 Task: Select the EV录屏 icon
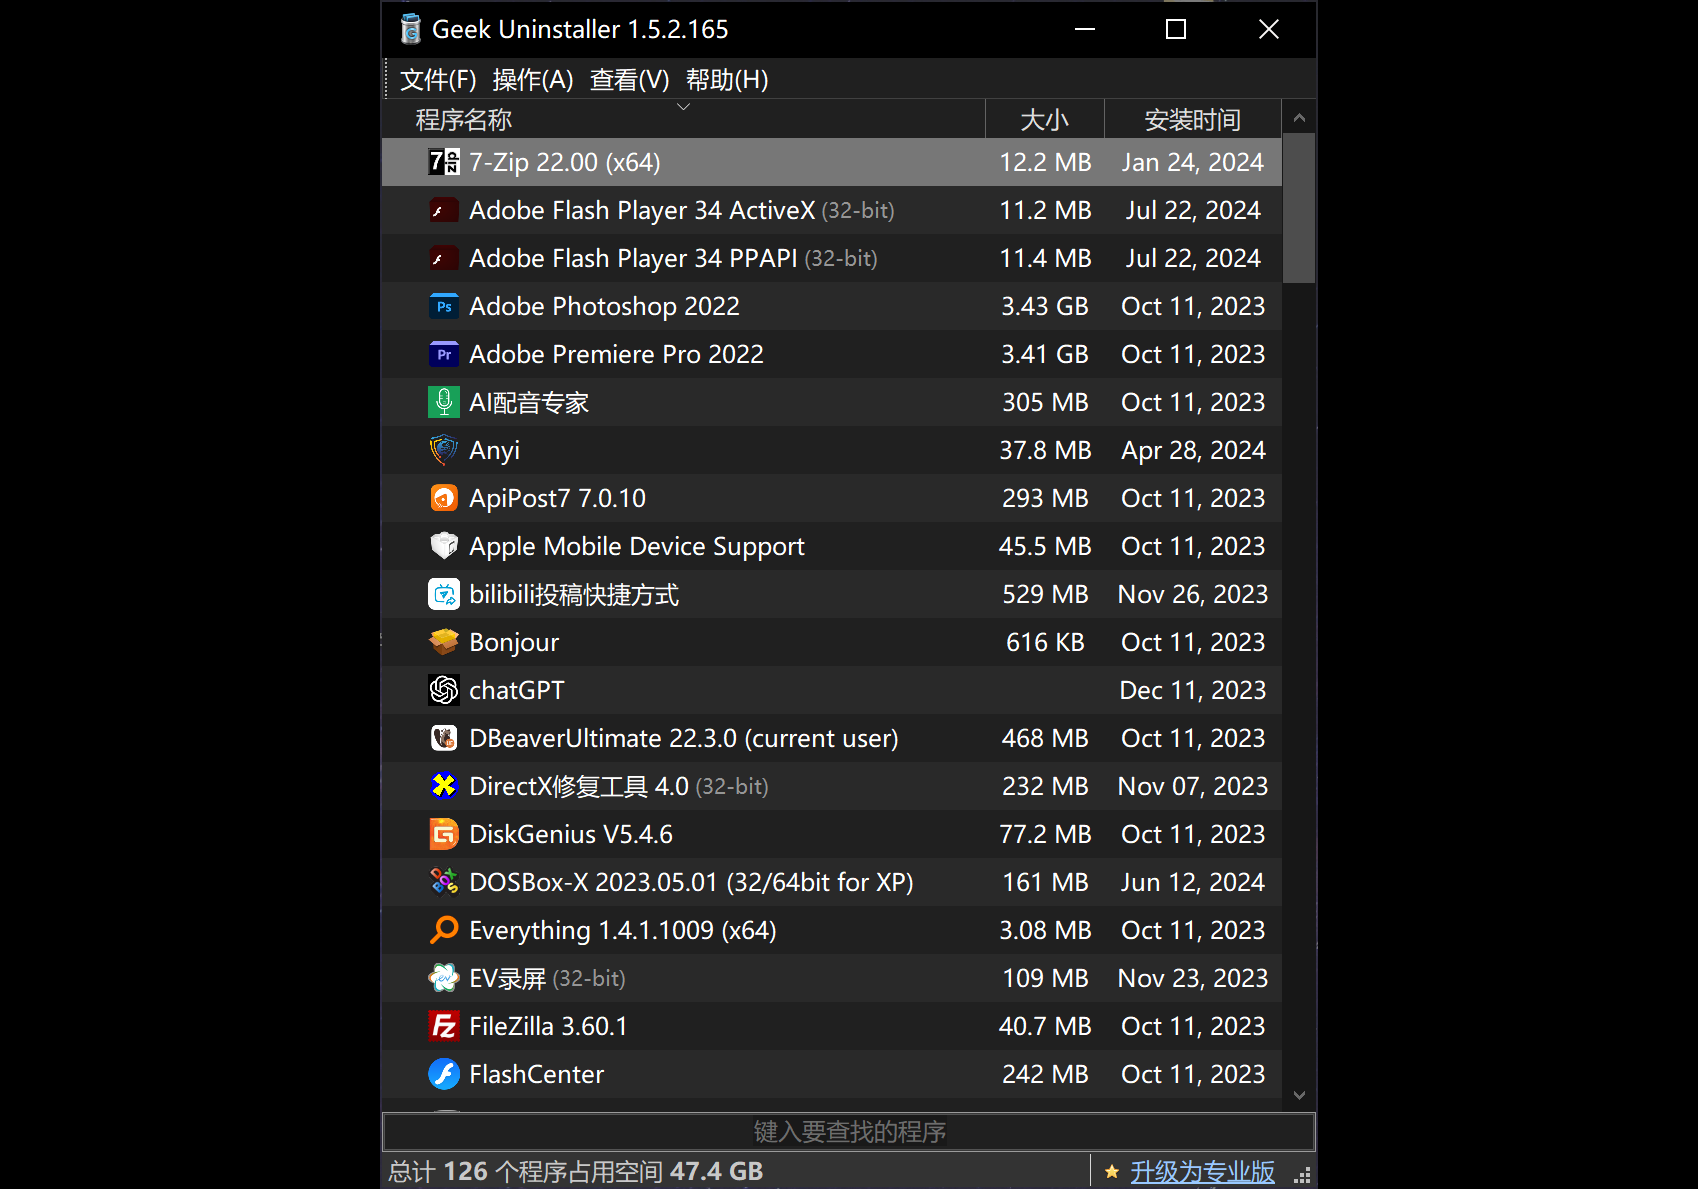[444, 978]
